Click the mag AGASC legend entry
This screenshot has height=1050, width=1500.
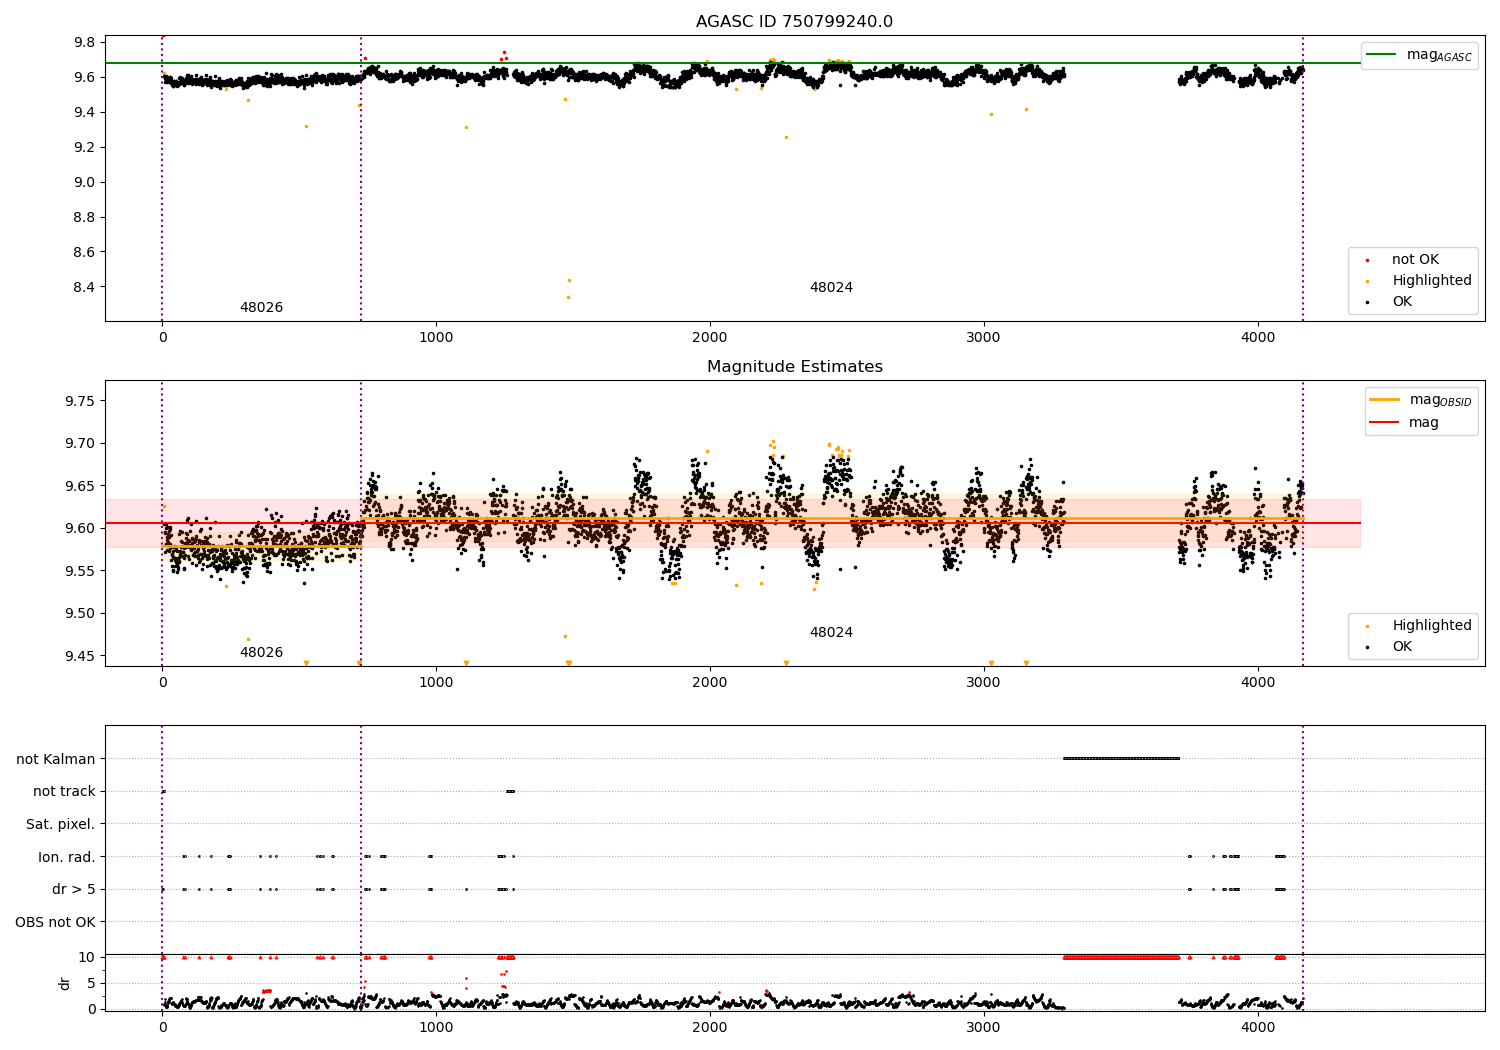pyautogui.click(x=1420, y=55)
